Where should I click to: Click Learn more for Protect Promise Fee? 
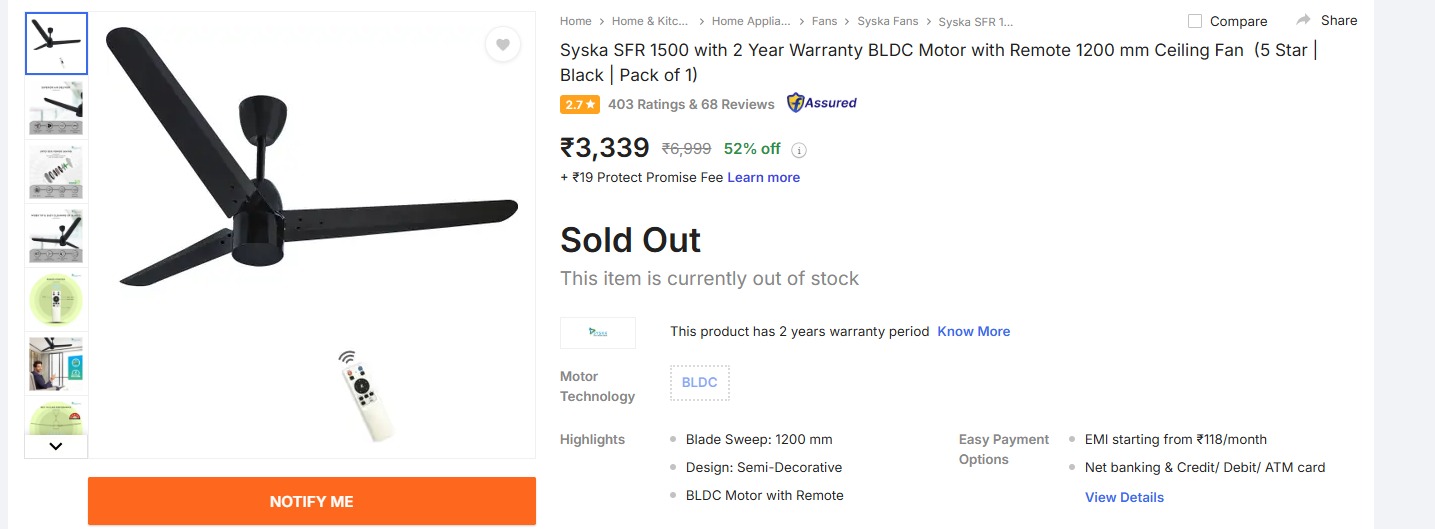pos(763,177)
